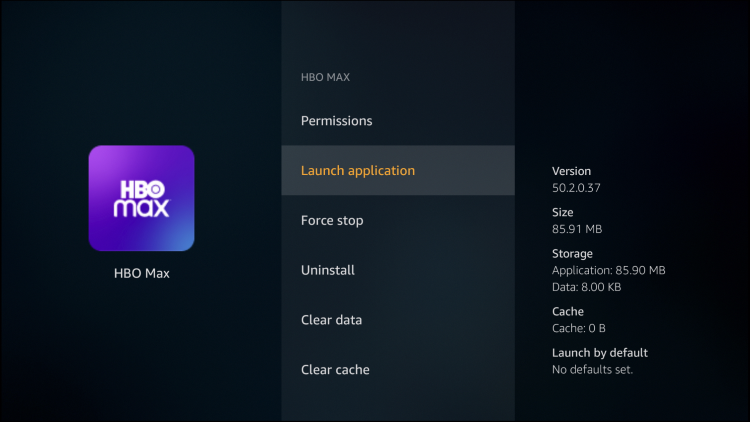Click the Cache: 0 B value
750x422 pixels.
580,328
